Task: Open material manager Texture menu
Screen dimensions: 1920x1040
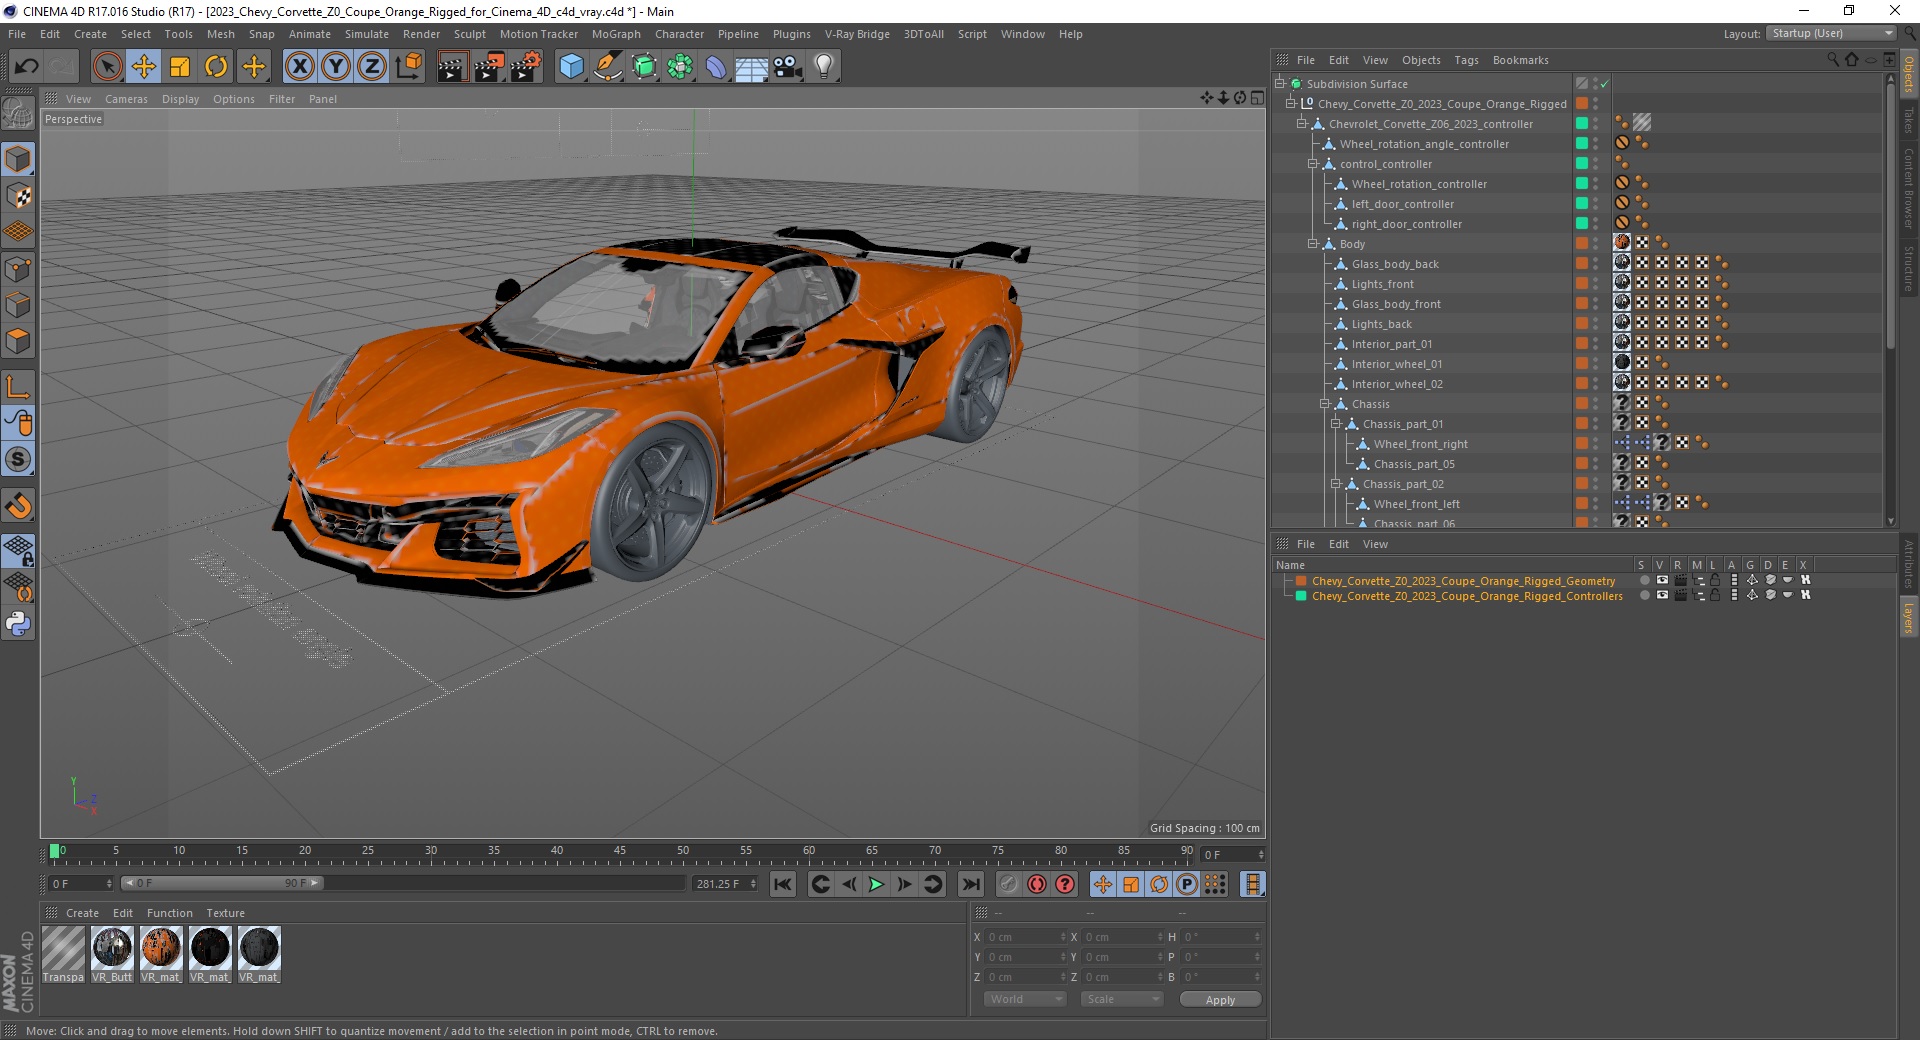Action: tap(225, 913)
